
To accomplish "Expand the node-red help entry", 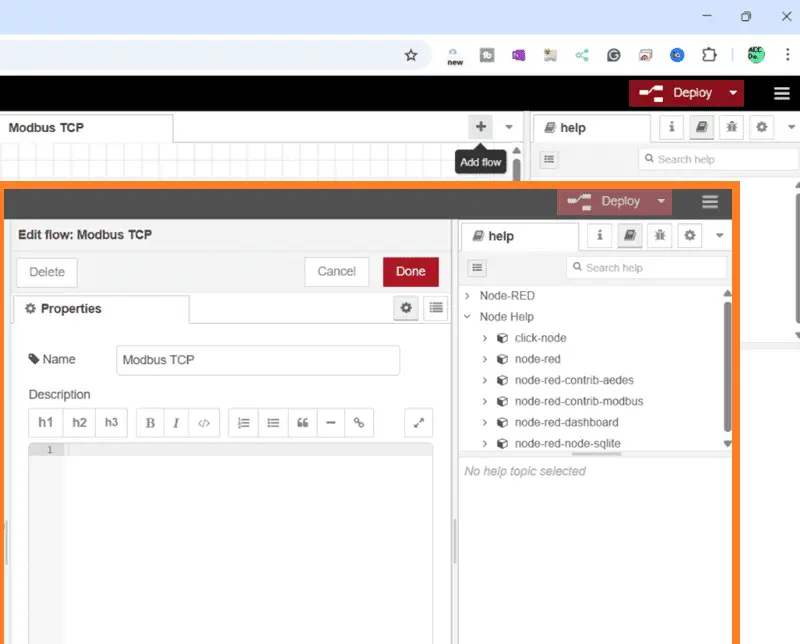I will 485,359.
